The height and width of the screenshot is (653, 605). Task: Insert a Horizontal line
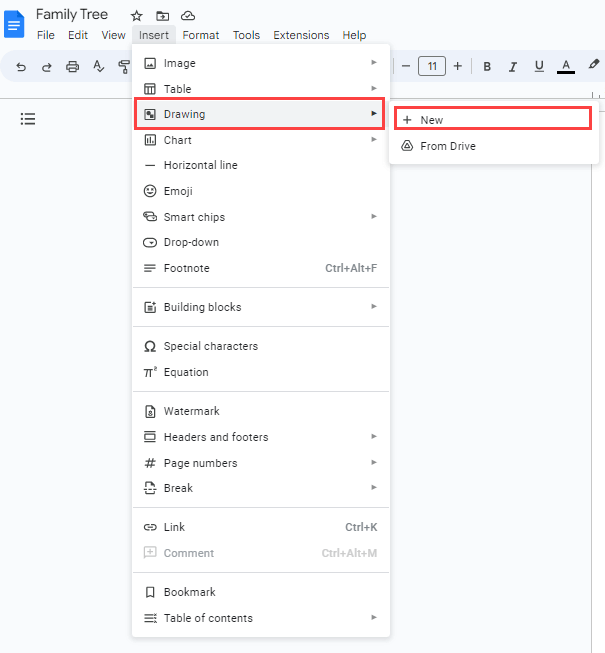(261, 165)
